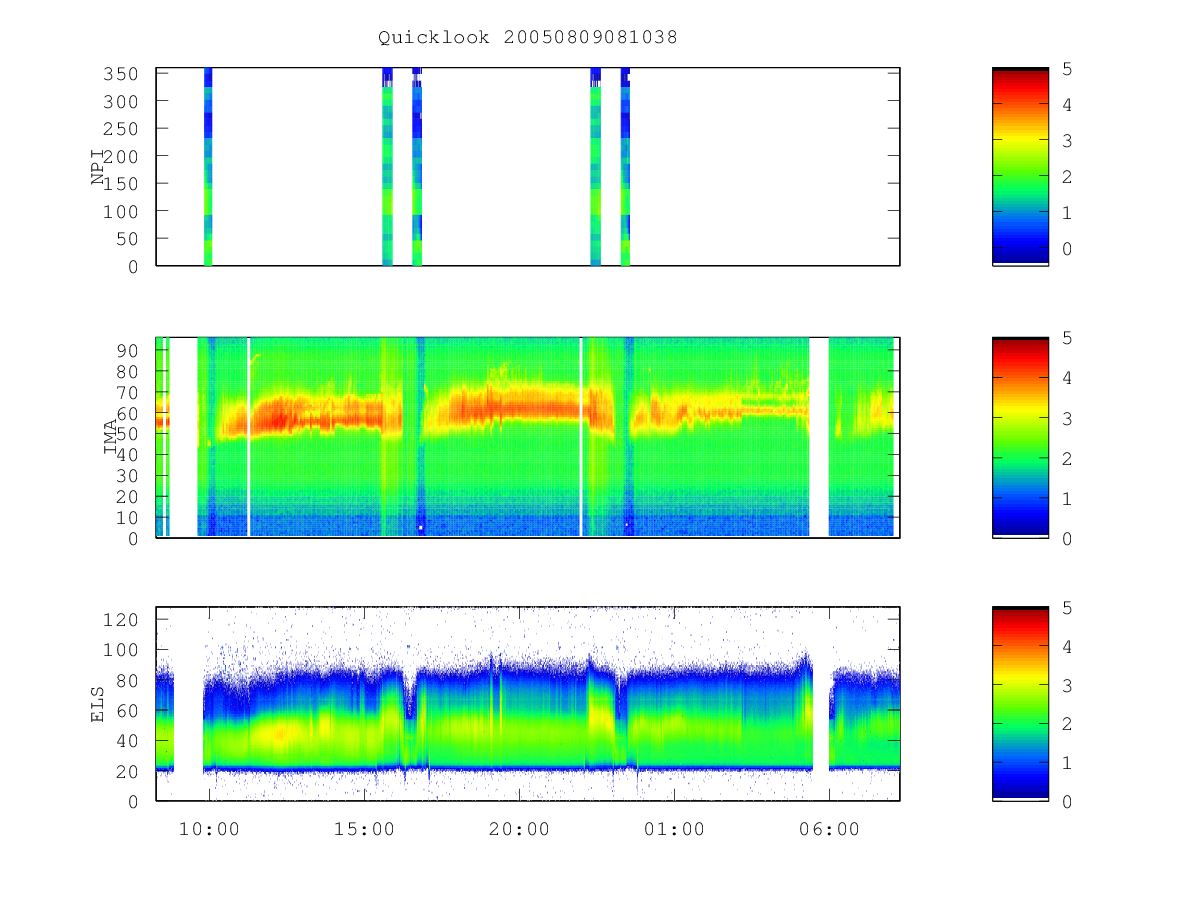Click the 100 tick on ELS axis
Screen dimensions: 1200x900
tap(123, 650)
